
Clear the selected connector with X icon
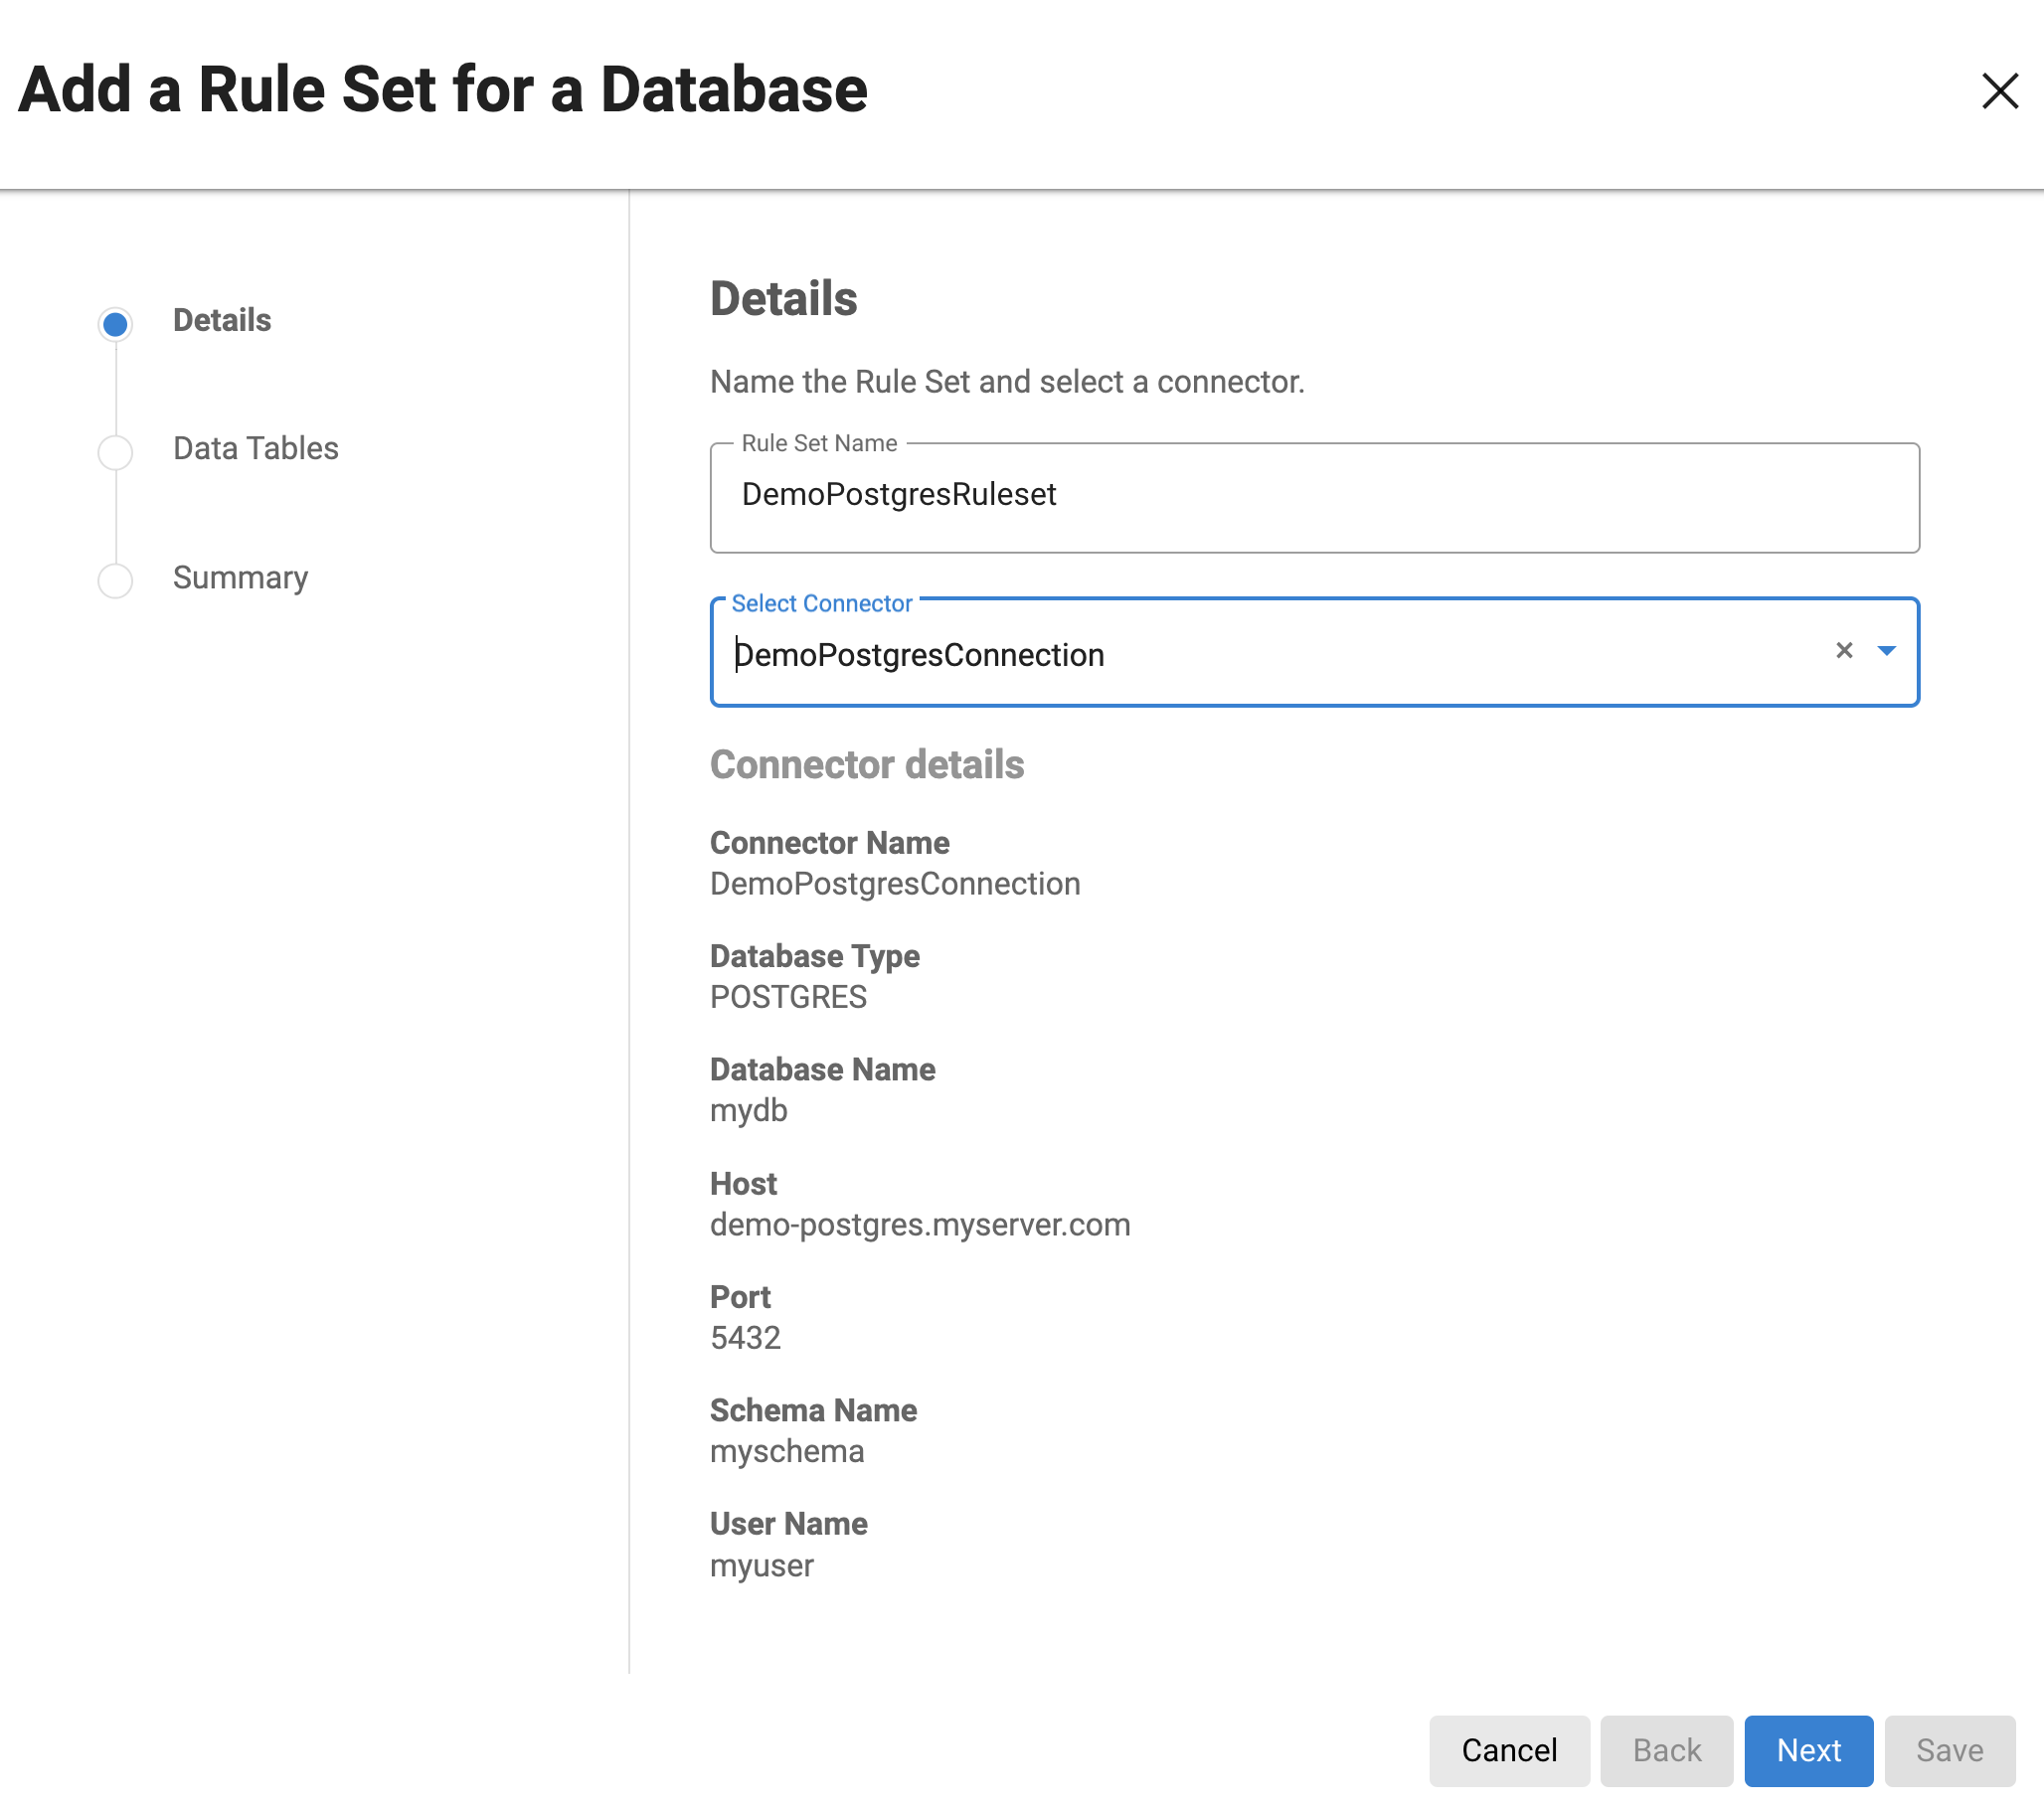(1844, 651)
